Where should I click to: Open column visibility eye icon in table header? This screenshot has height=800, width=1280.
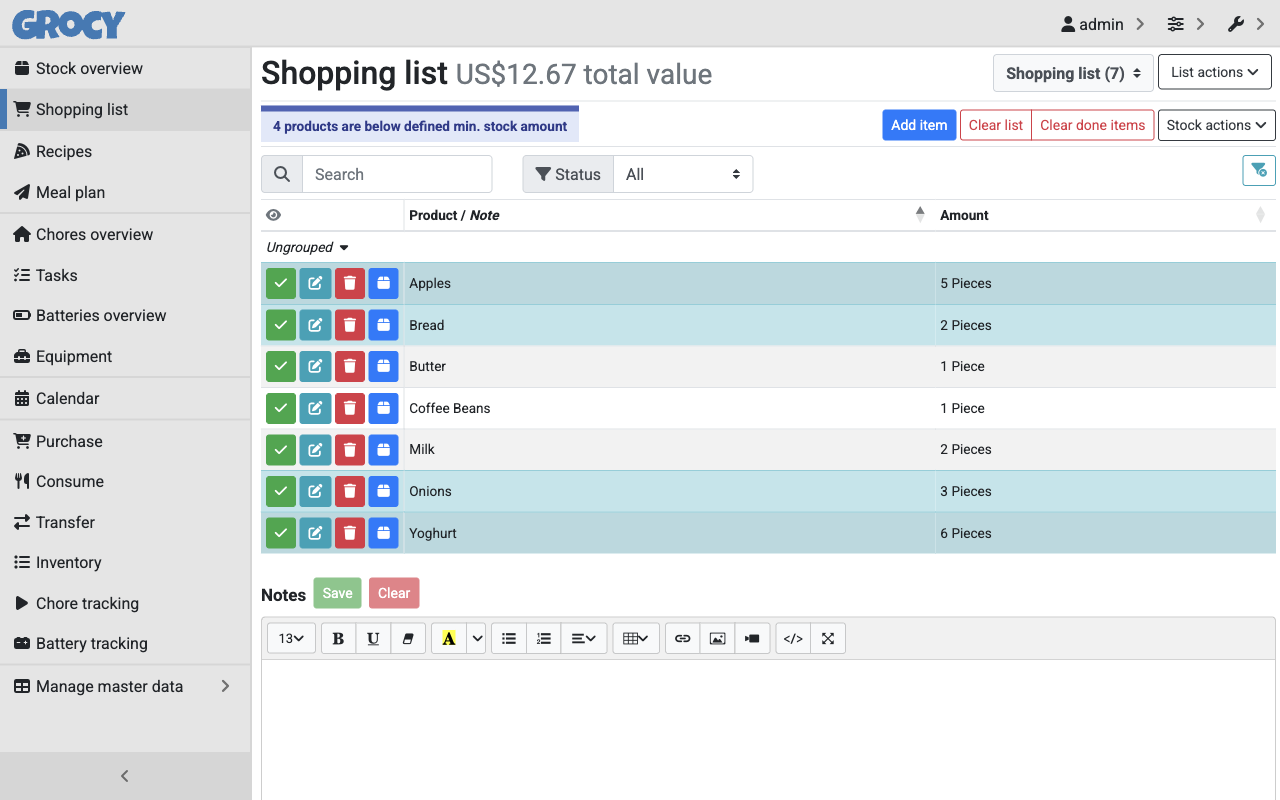pos(273,215)
